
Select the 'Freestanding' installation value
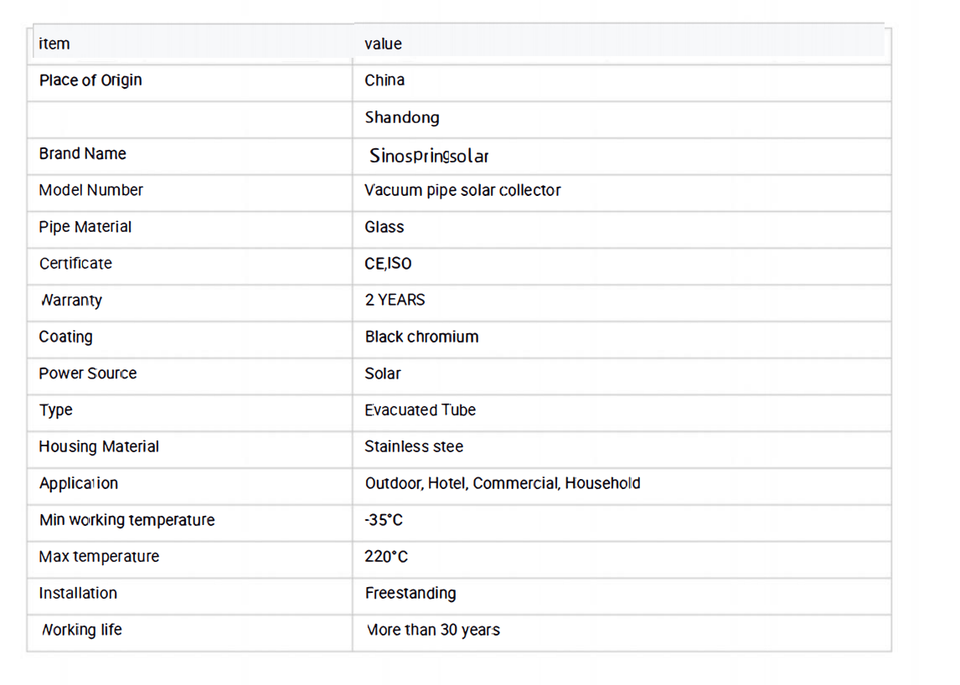point(410,593)
